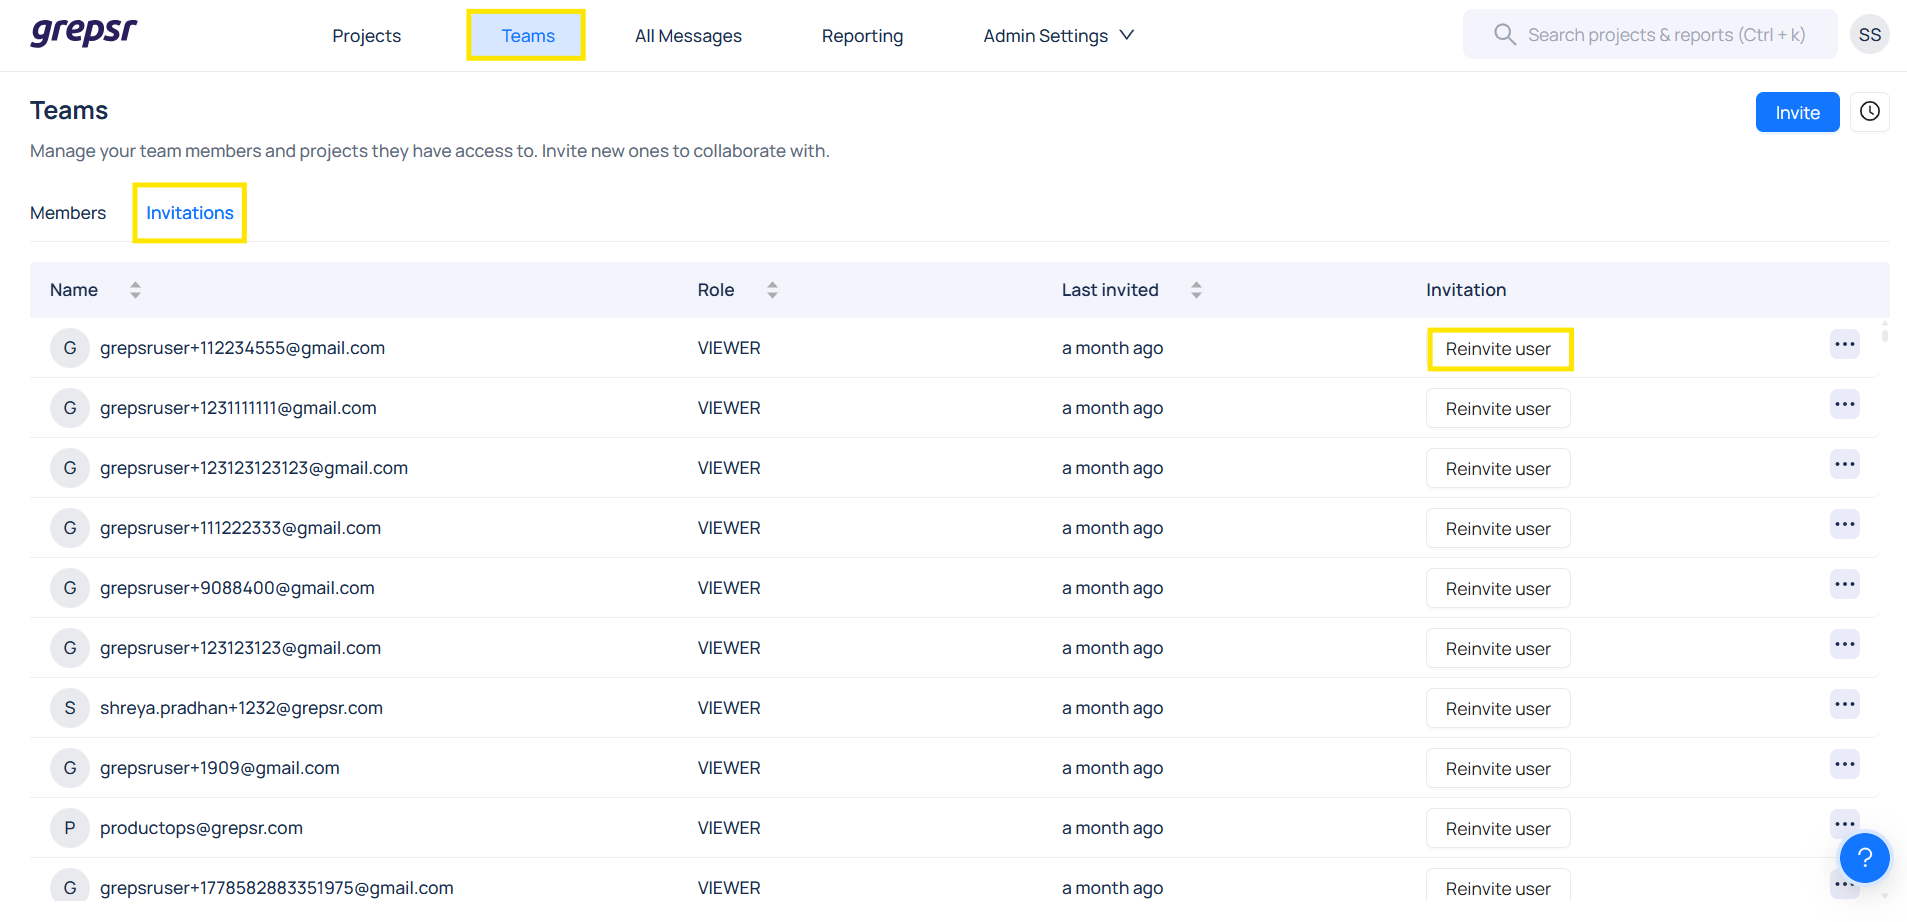
Task: Click the SS user avatar
Action: click(x=1869, y=35)
